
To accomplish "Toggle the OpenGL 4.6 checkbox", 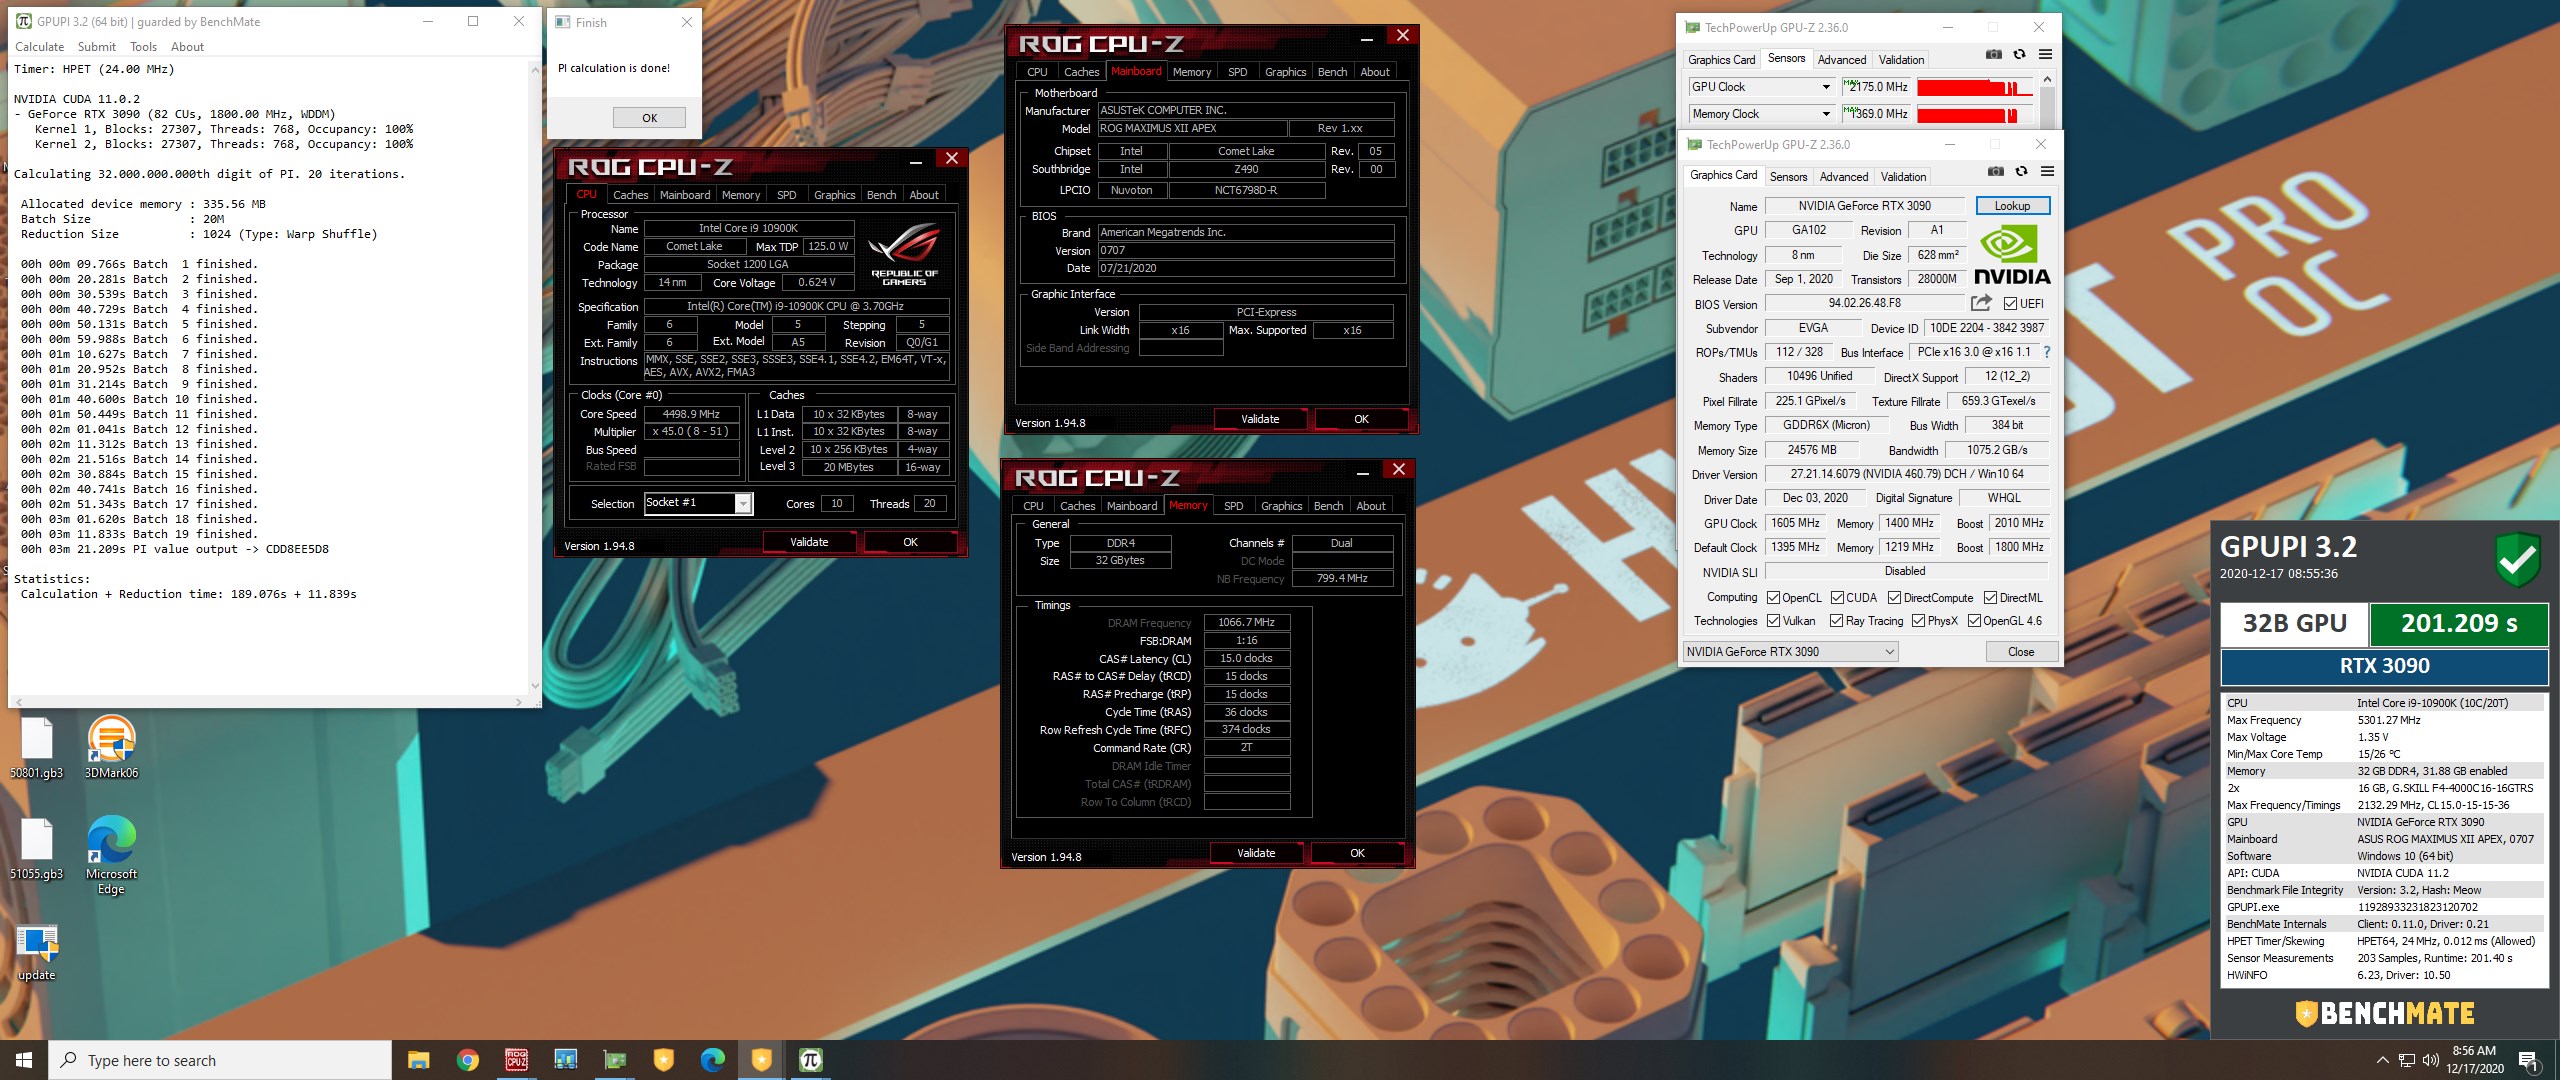I will (1974, 621).
